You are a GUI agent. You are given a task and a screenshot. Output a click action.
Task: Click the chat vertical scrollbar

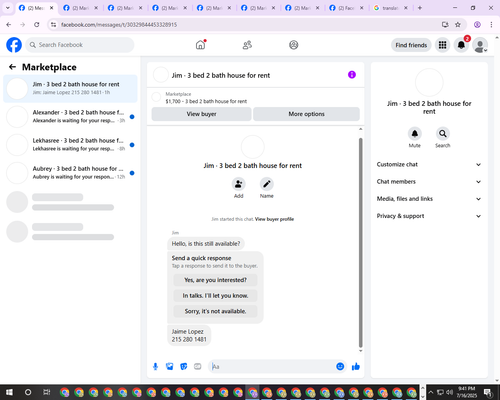(360, 243)
